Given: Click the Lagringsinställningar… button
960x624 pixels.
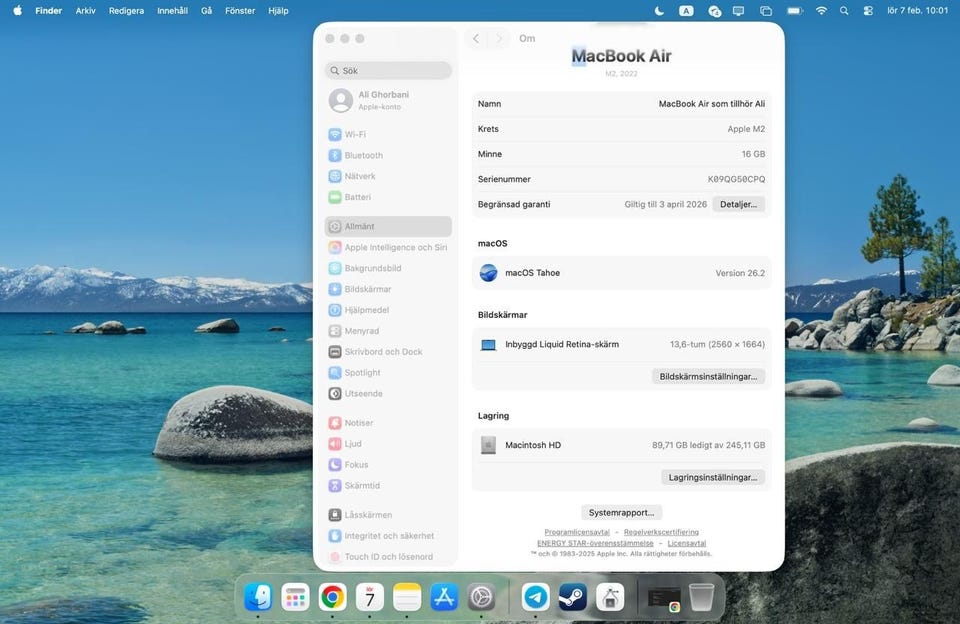Looking at the screenshot, I should tap(713, 478).
